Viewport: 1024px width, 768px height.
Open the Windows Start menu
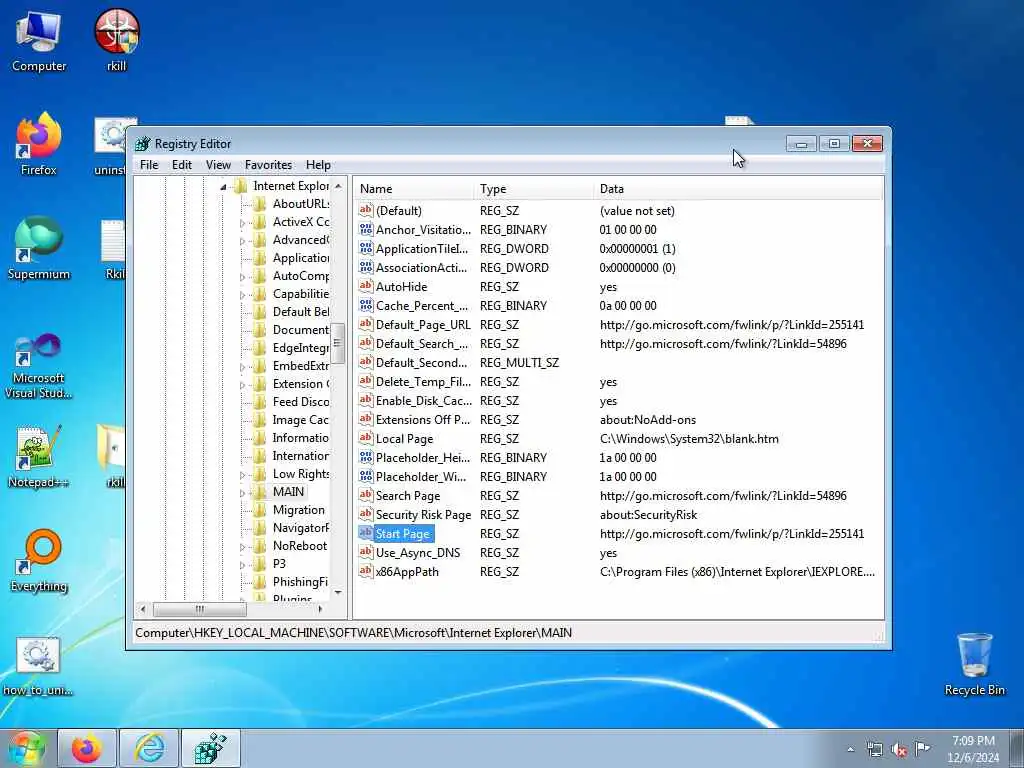point(25,749)
